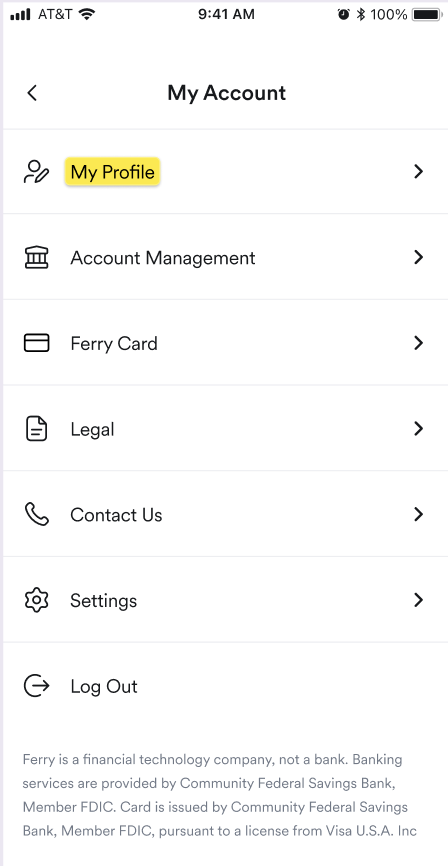The width and height of the screenshot is (448, 866).
Task: Open Ferry Card via right chevron
Action: pyautogui.click(x=419, y=343)
